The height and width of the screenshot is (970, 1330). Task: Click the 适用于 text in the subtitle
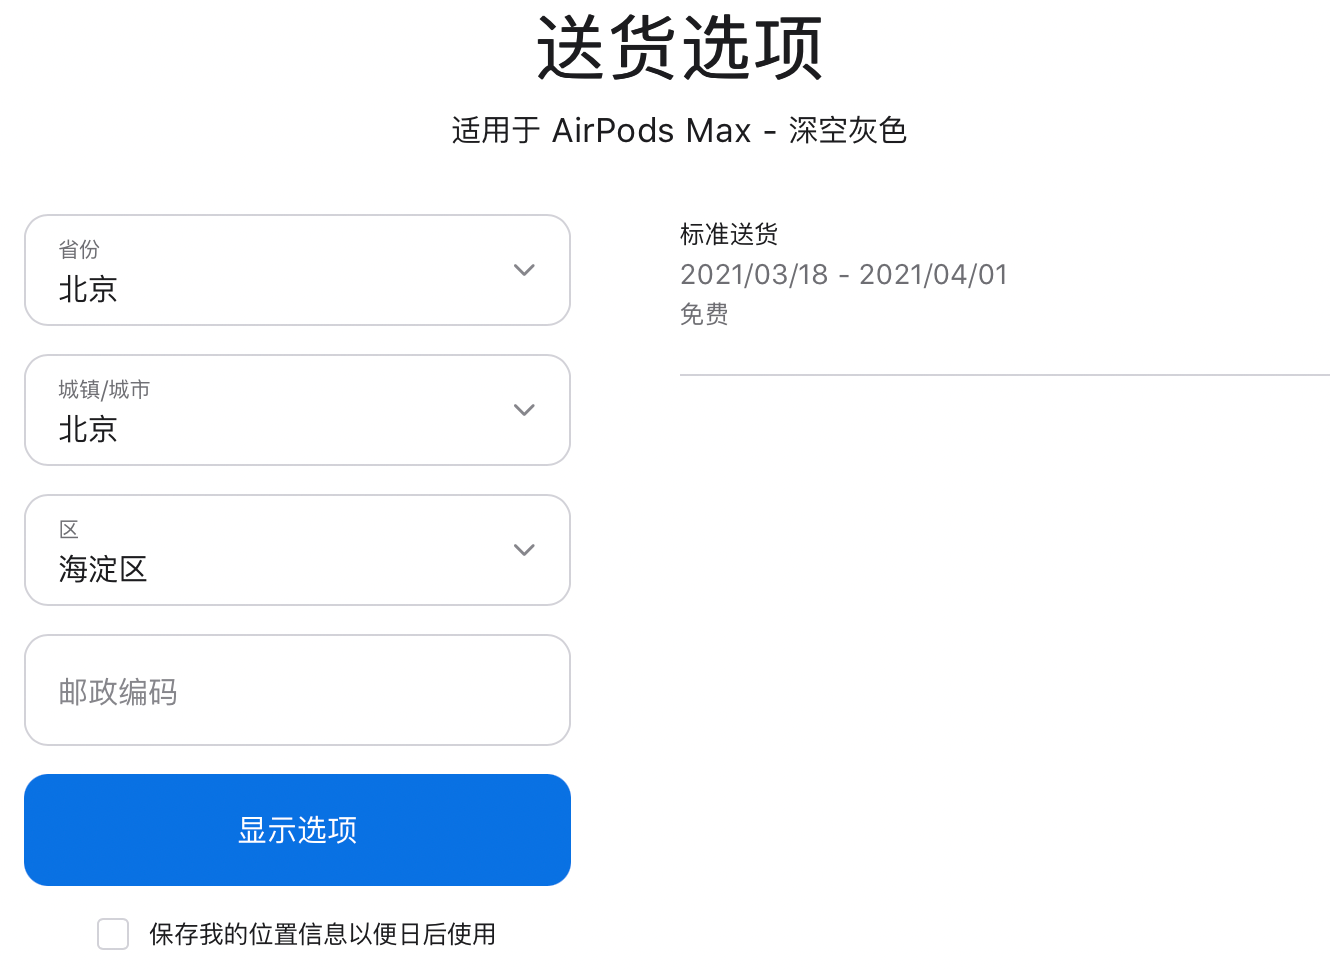click(496, 130)
